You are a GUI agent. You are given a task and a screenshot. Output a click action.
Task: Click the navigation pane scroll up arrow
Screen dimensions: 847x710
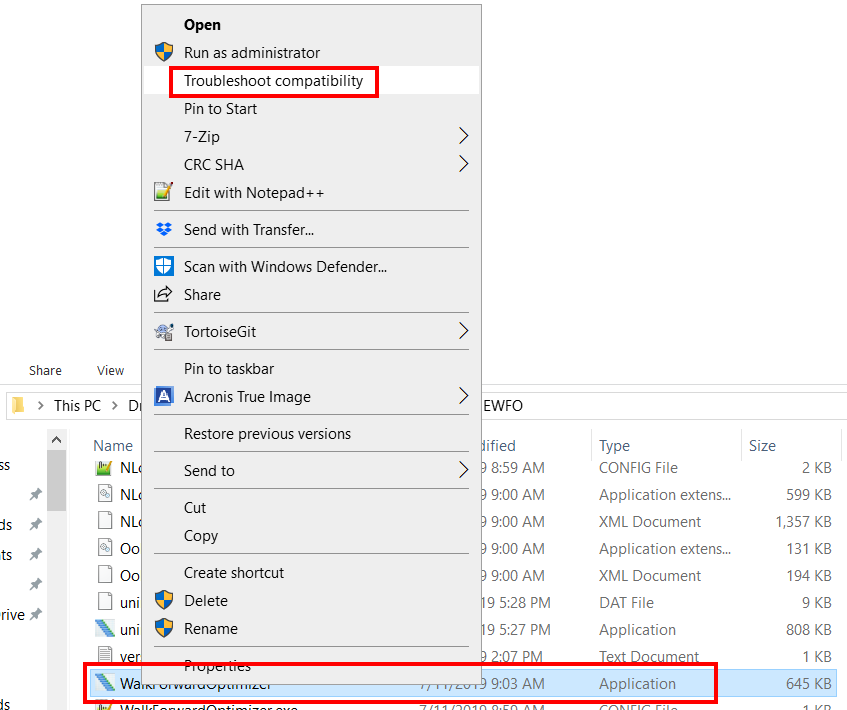coord(56,440)
